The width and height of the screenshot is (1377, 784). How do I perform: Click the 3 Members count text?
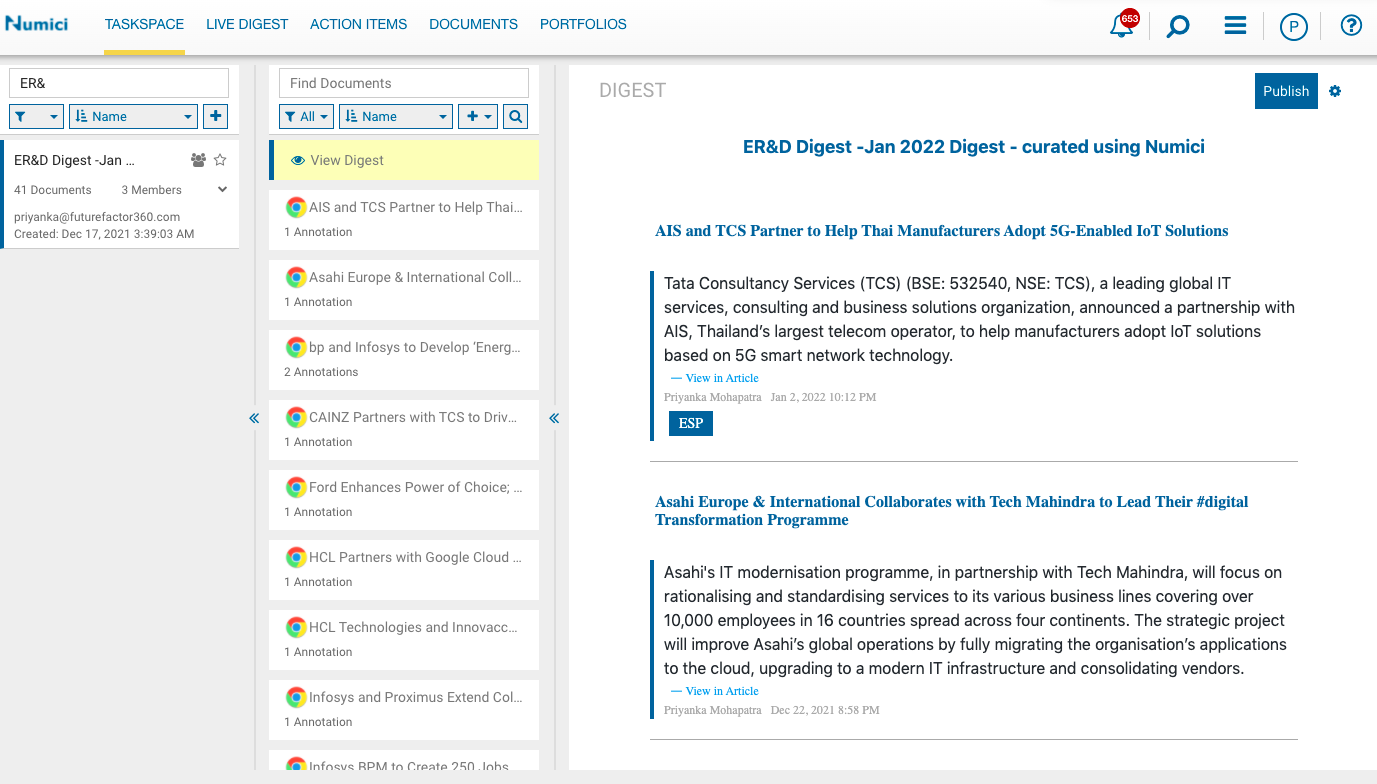[x=152, y=190]
